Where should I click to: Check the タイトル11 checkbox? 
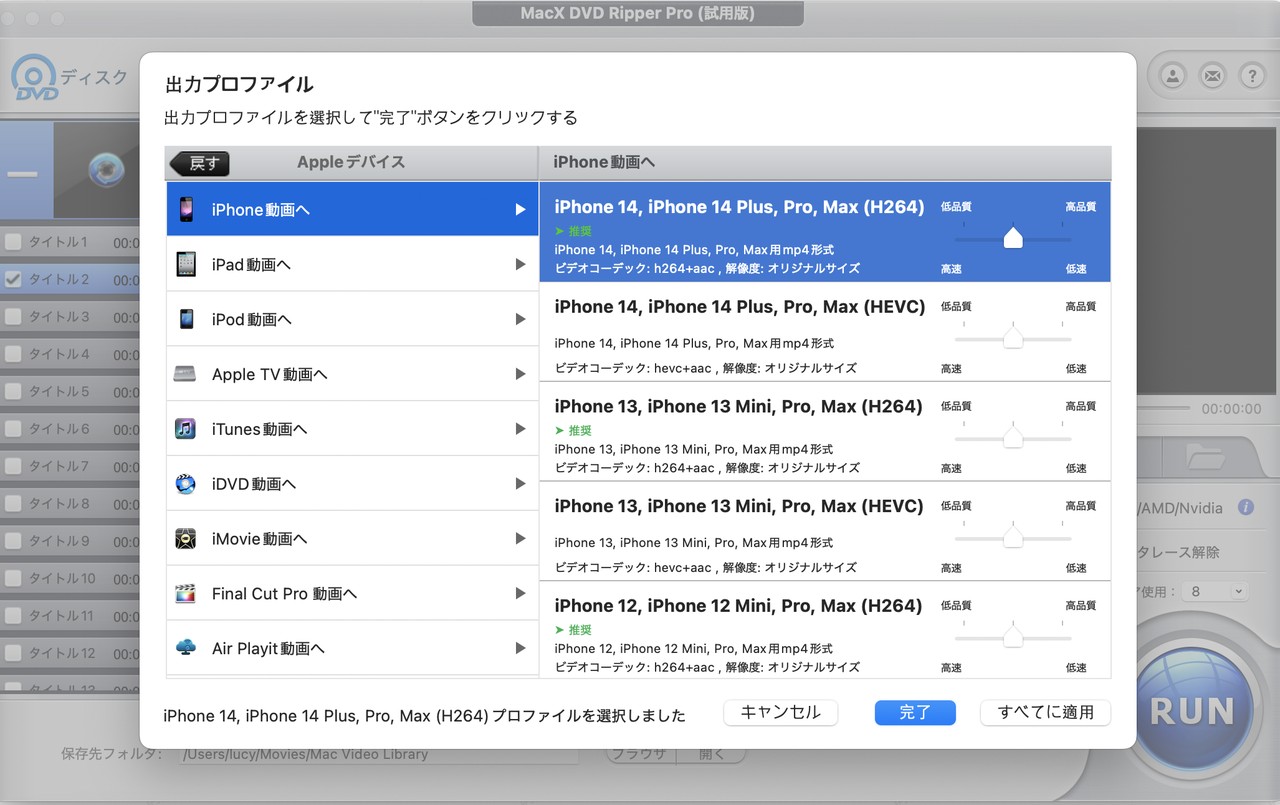point(13,616)
